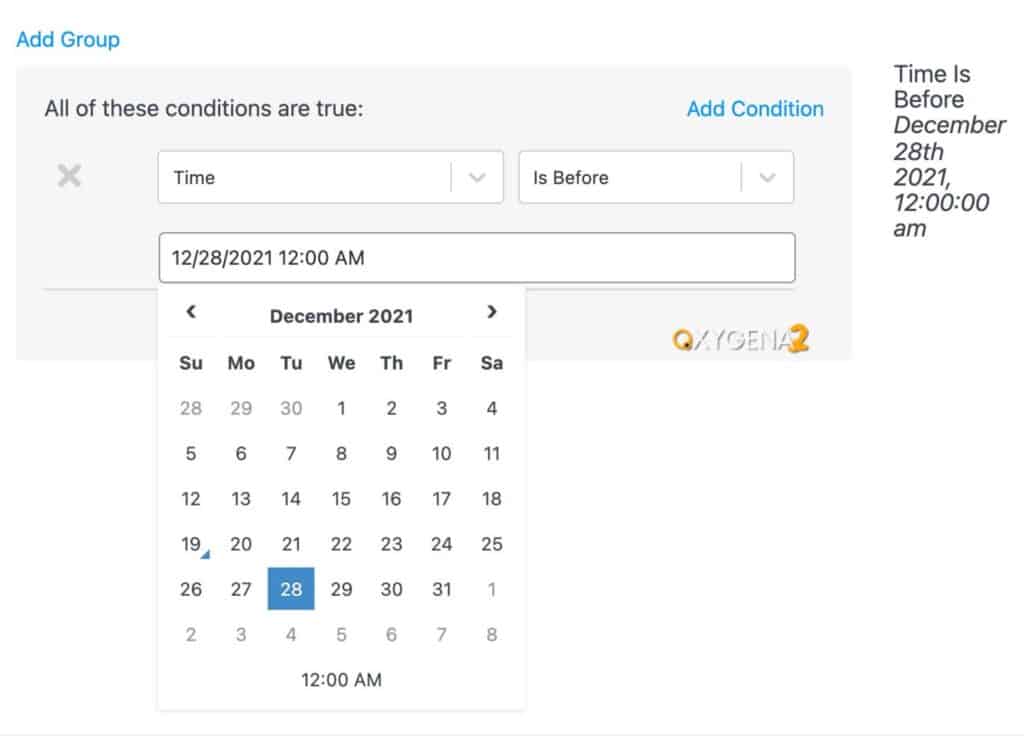Open month picker via December 2021 header
Image resolution: width=1024 pixels, height=736 pixels.
pos(341,316)
